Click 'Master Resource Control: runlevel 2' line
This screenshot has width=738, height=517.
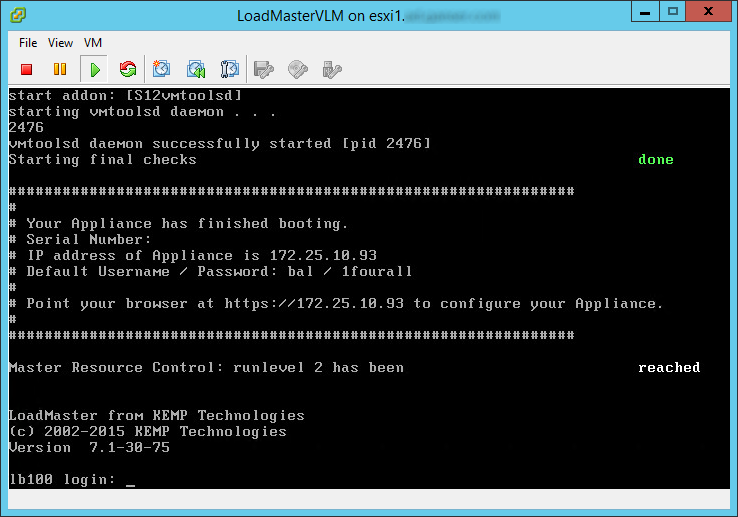click(206, 367)
